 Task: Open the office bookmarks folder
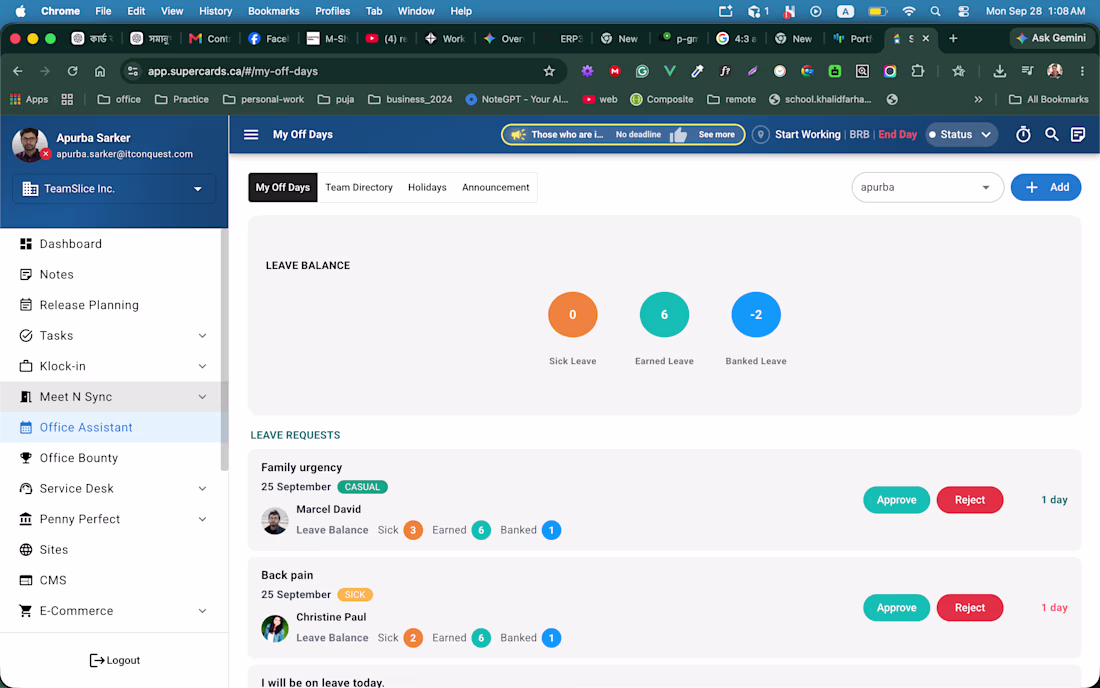point(119,100)
